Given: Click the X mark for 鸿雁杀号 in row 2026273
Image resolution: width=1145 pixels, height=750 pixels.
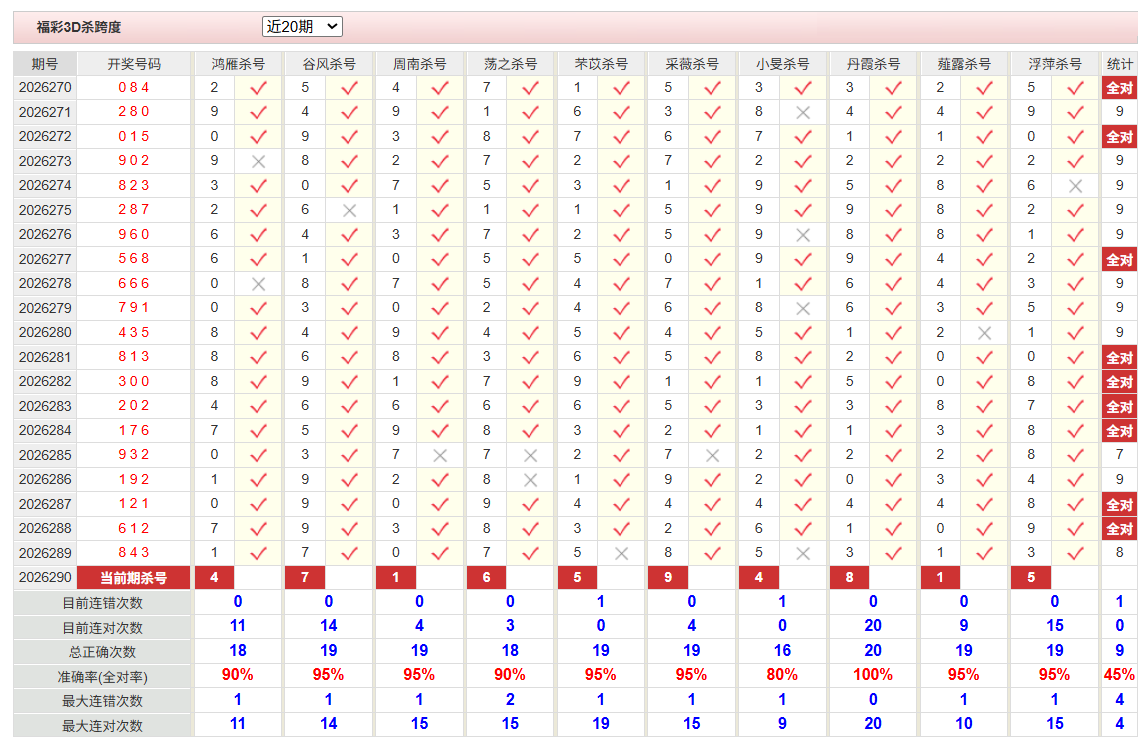Looking at the screenshot, I should (x=259, y=161).
